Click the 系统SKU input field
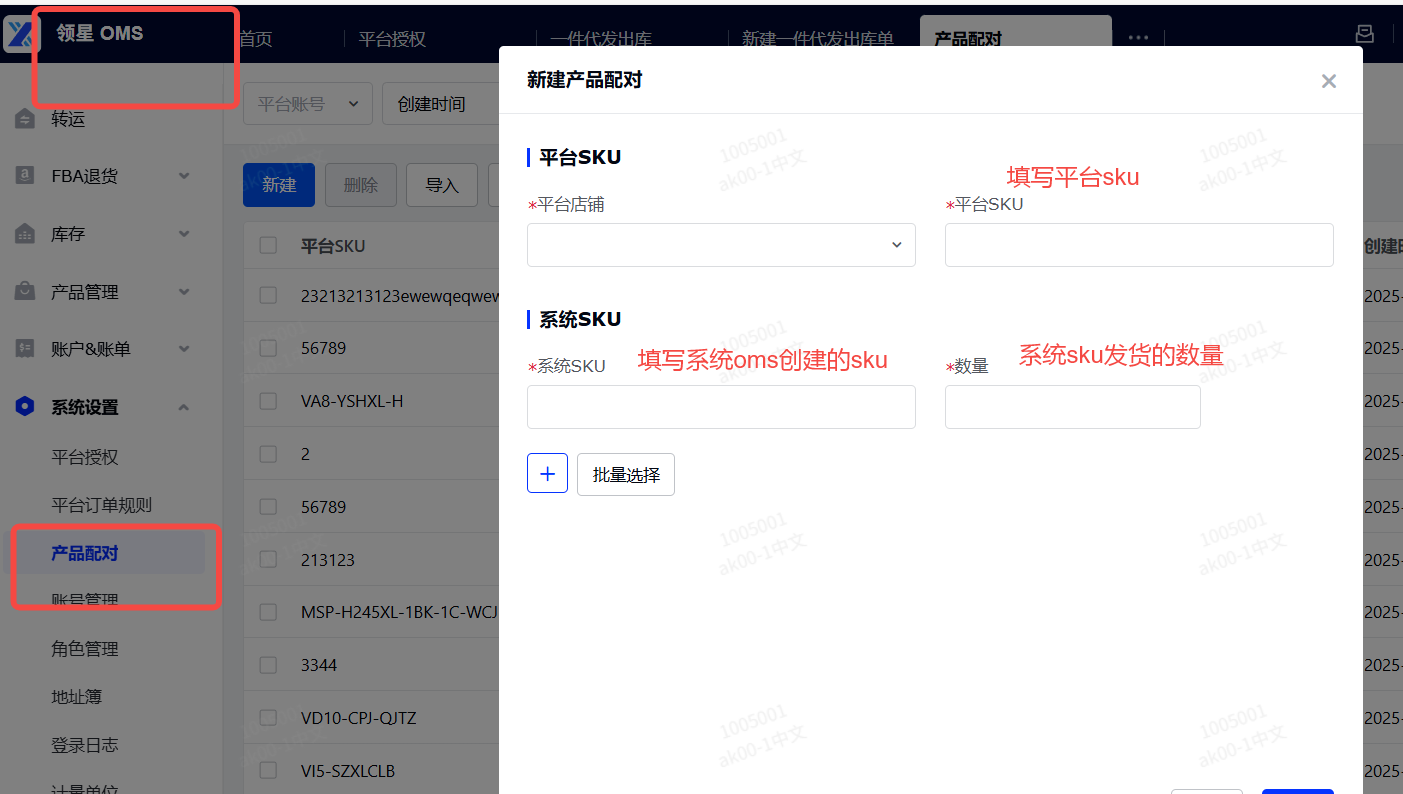The height and width of the screenshot is (794, 1403). click(721, 407)
